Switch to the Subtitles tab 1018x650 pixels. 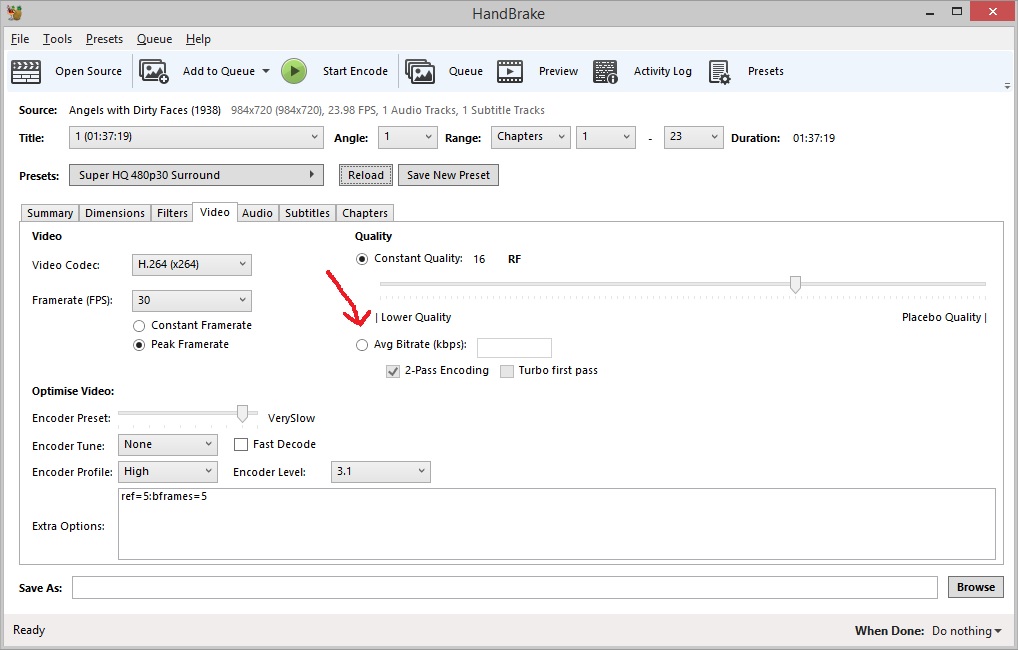[x=307, y=213]
